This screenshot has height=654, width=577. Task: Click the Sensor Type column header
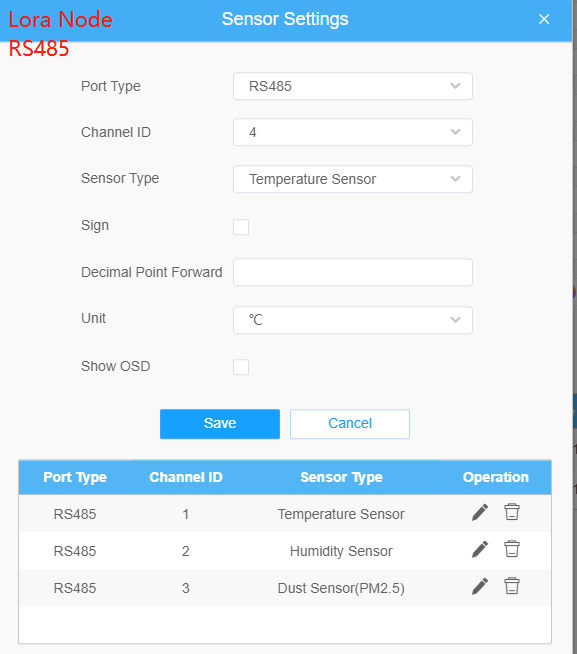341,478
